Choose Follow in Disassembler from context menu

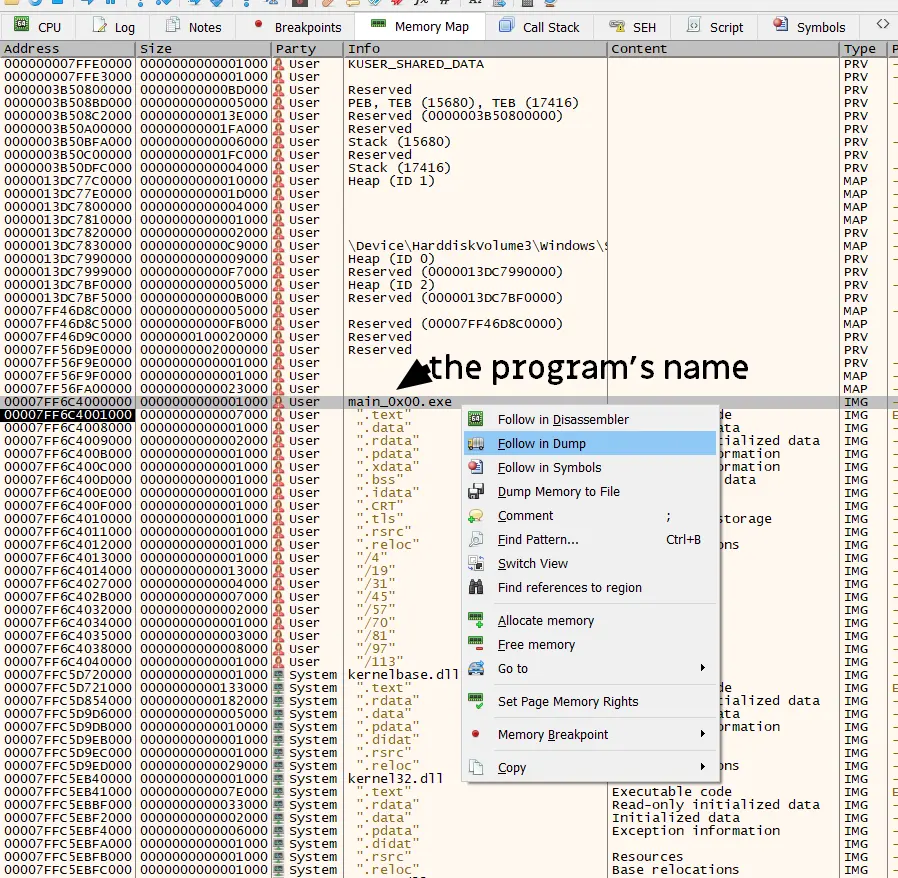pyautogui.click(x=563, y=420)
